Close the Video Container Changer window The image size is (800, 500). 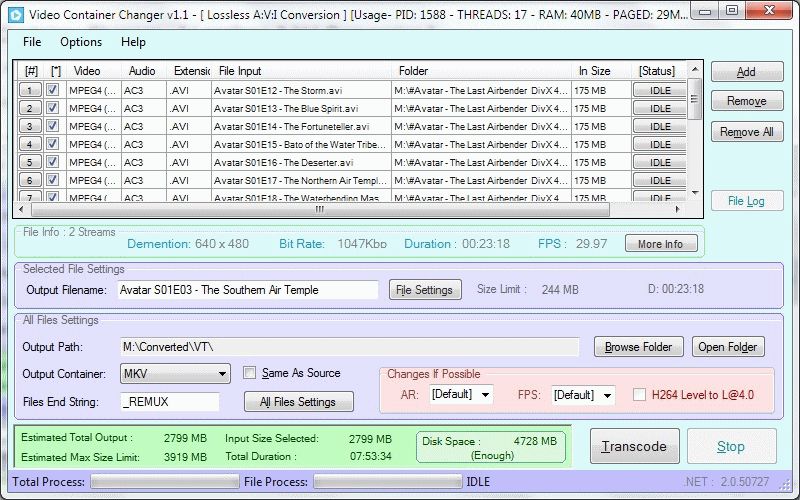[x=769, y=10]
